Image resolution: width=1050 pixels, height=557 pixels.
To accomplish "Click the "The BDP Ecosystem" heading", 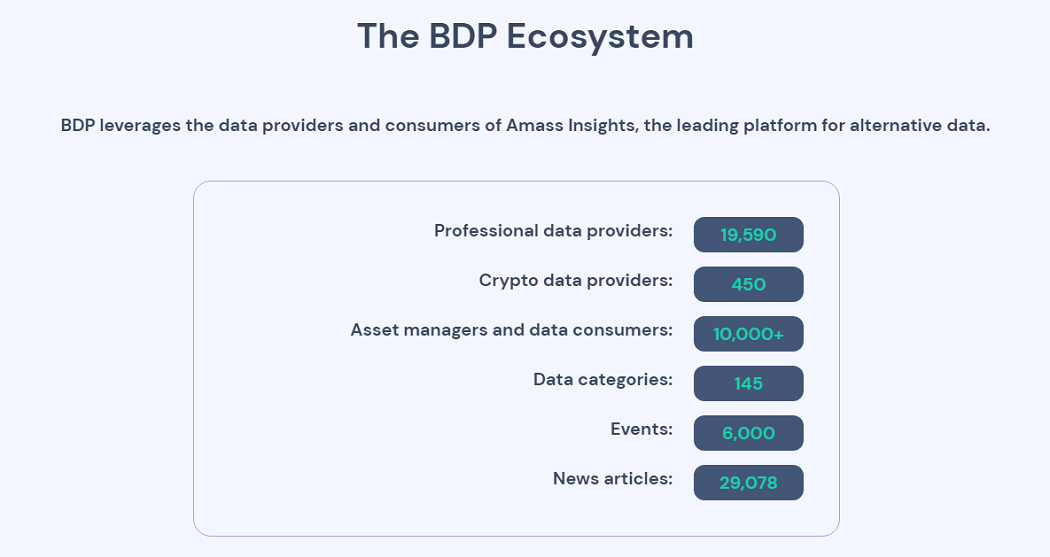I will (x=525, y=36).
